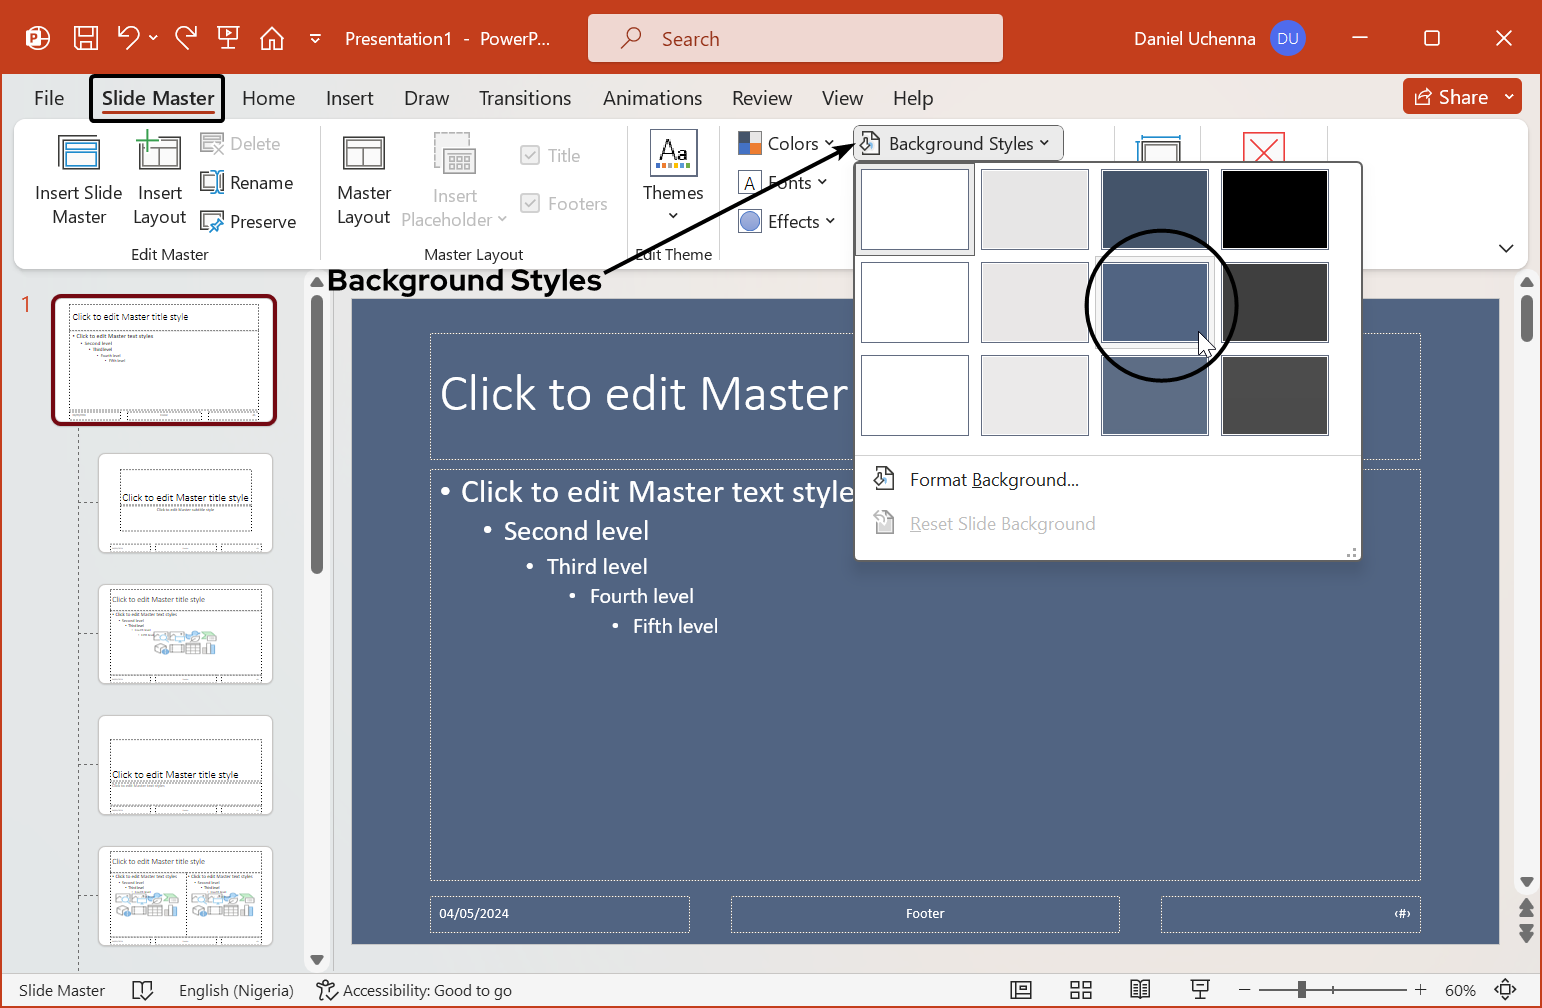Screen dimensions: 1542x1008
Task: Switch to Slide Sorter view icon
Action: coord(1080,990)
